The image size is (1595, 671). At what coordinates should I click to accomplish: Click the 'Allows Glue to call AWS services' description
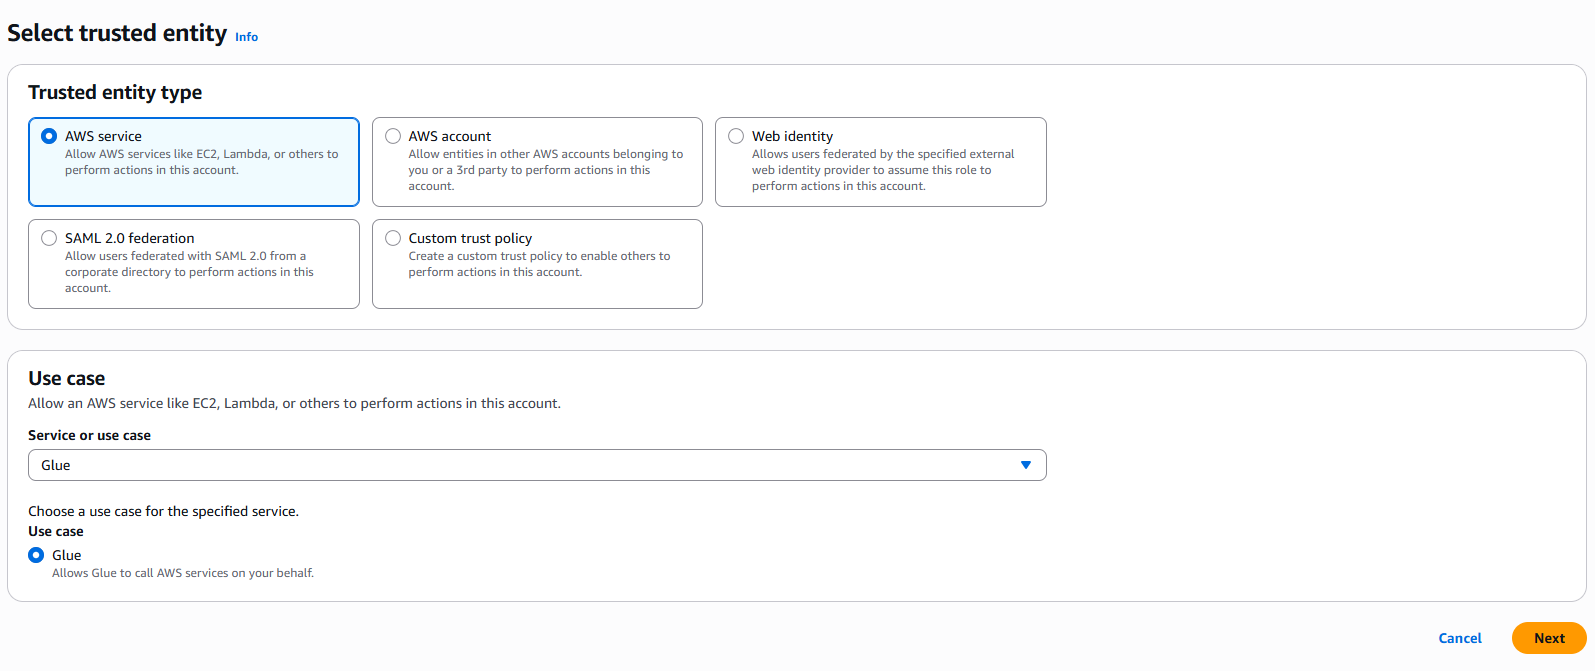point(183,573)
